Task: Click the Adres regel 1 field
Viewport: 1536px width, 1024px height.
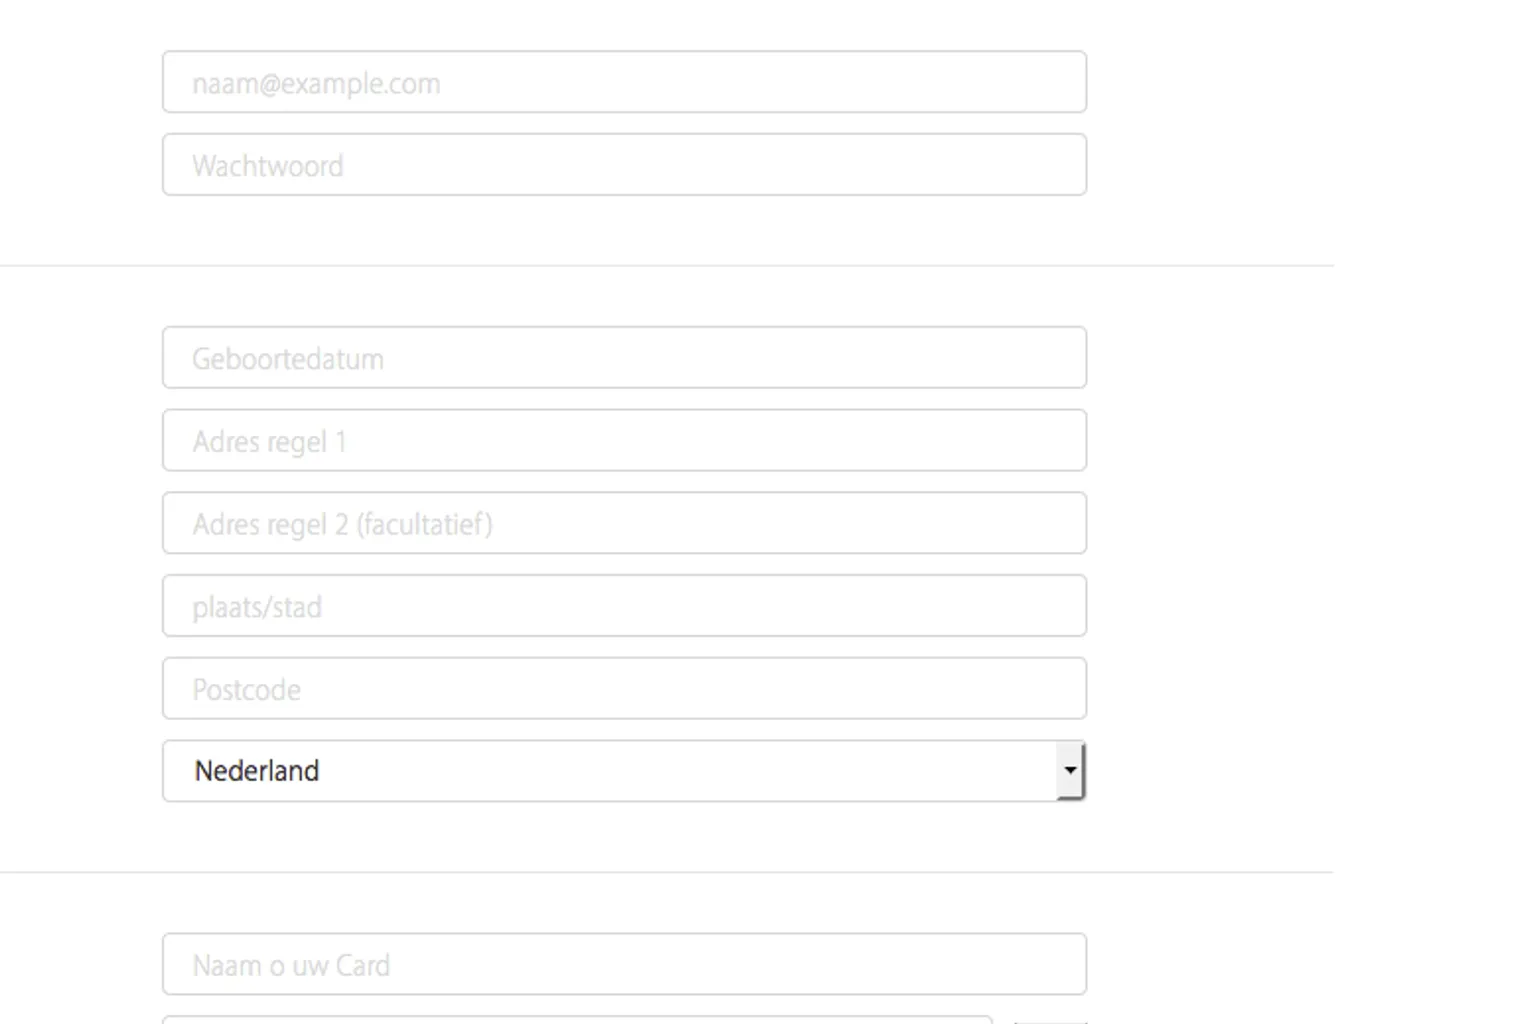Action: click(624, 441)
